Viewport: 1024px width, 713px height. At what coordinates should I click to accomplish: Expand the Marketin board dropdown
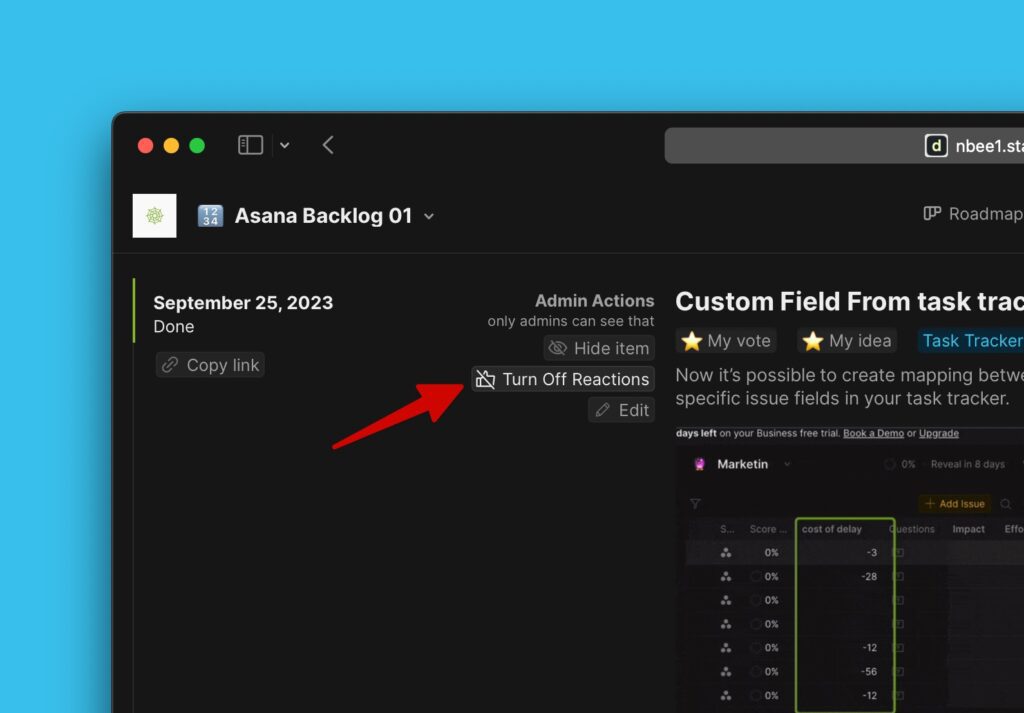point(787,465)
